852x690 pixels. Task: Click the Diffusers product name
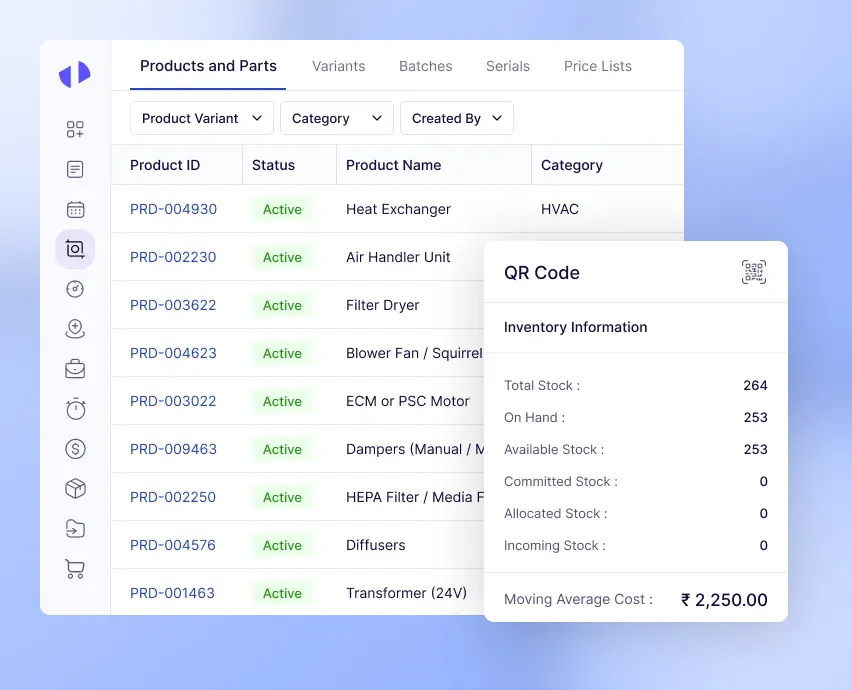[375, 545]
